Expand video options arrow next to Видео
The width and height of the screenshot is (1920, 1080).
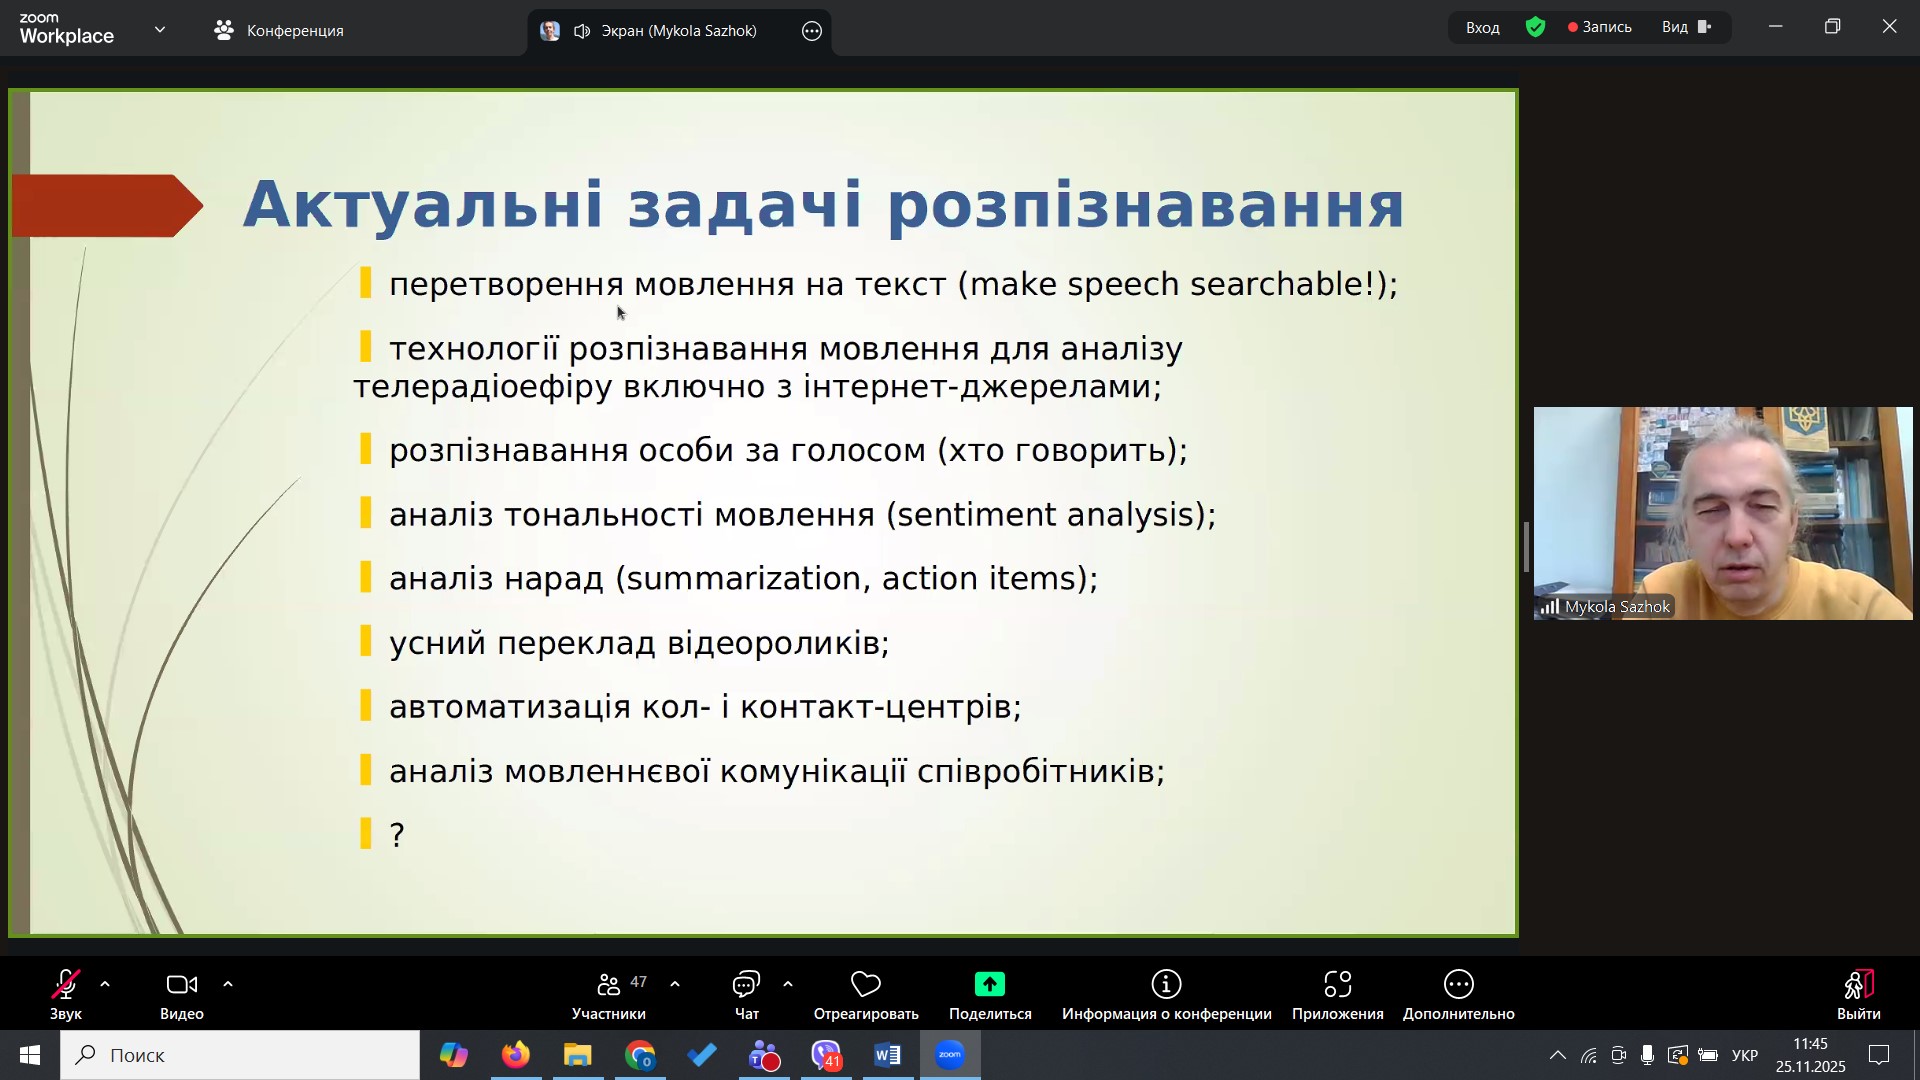pyautogui.click(x=228, y=985)
